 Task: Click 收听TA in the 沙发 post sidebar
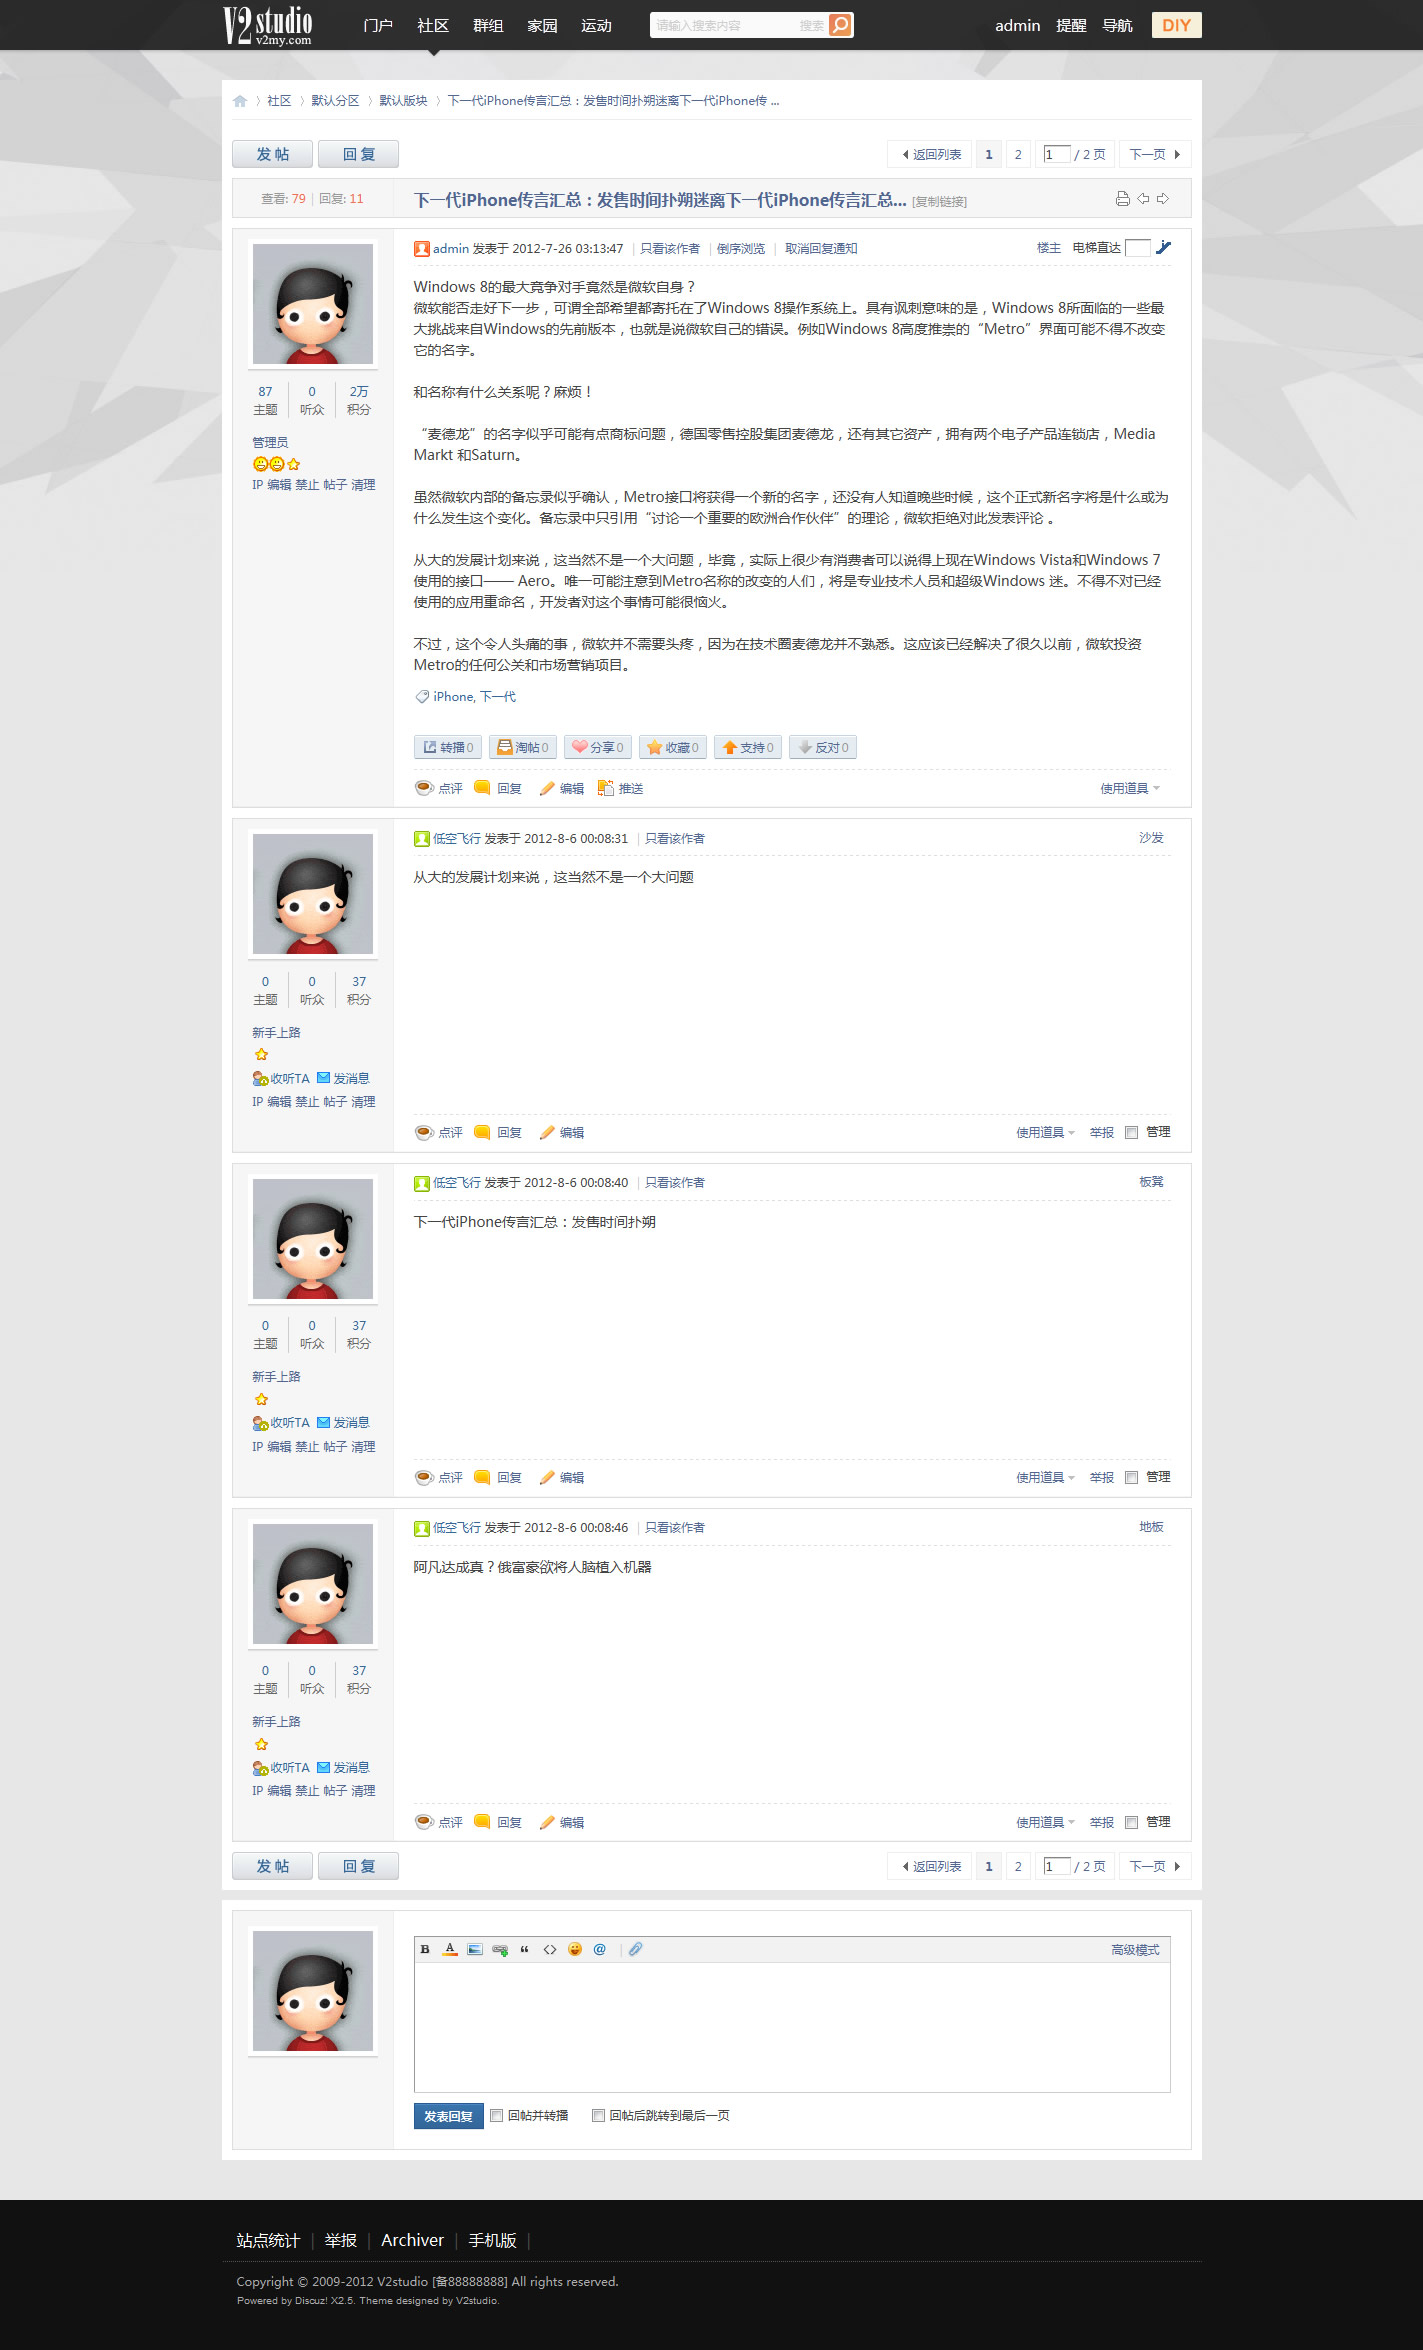pyautogui.click(x=281, y=1078)
